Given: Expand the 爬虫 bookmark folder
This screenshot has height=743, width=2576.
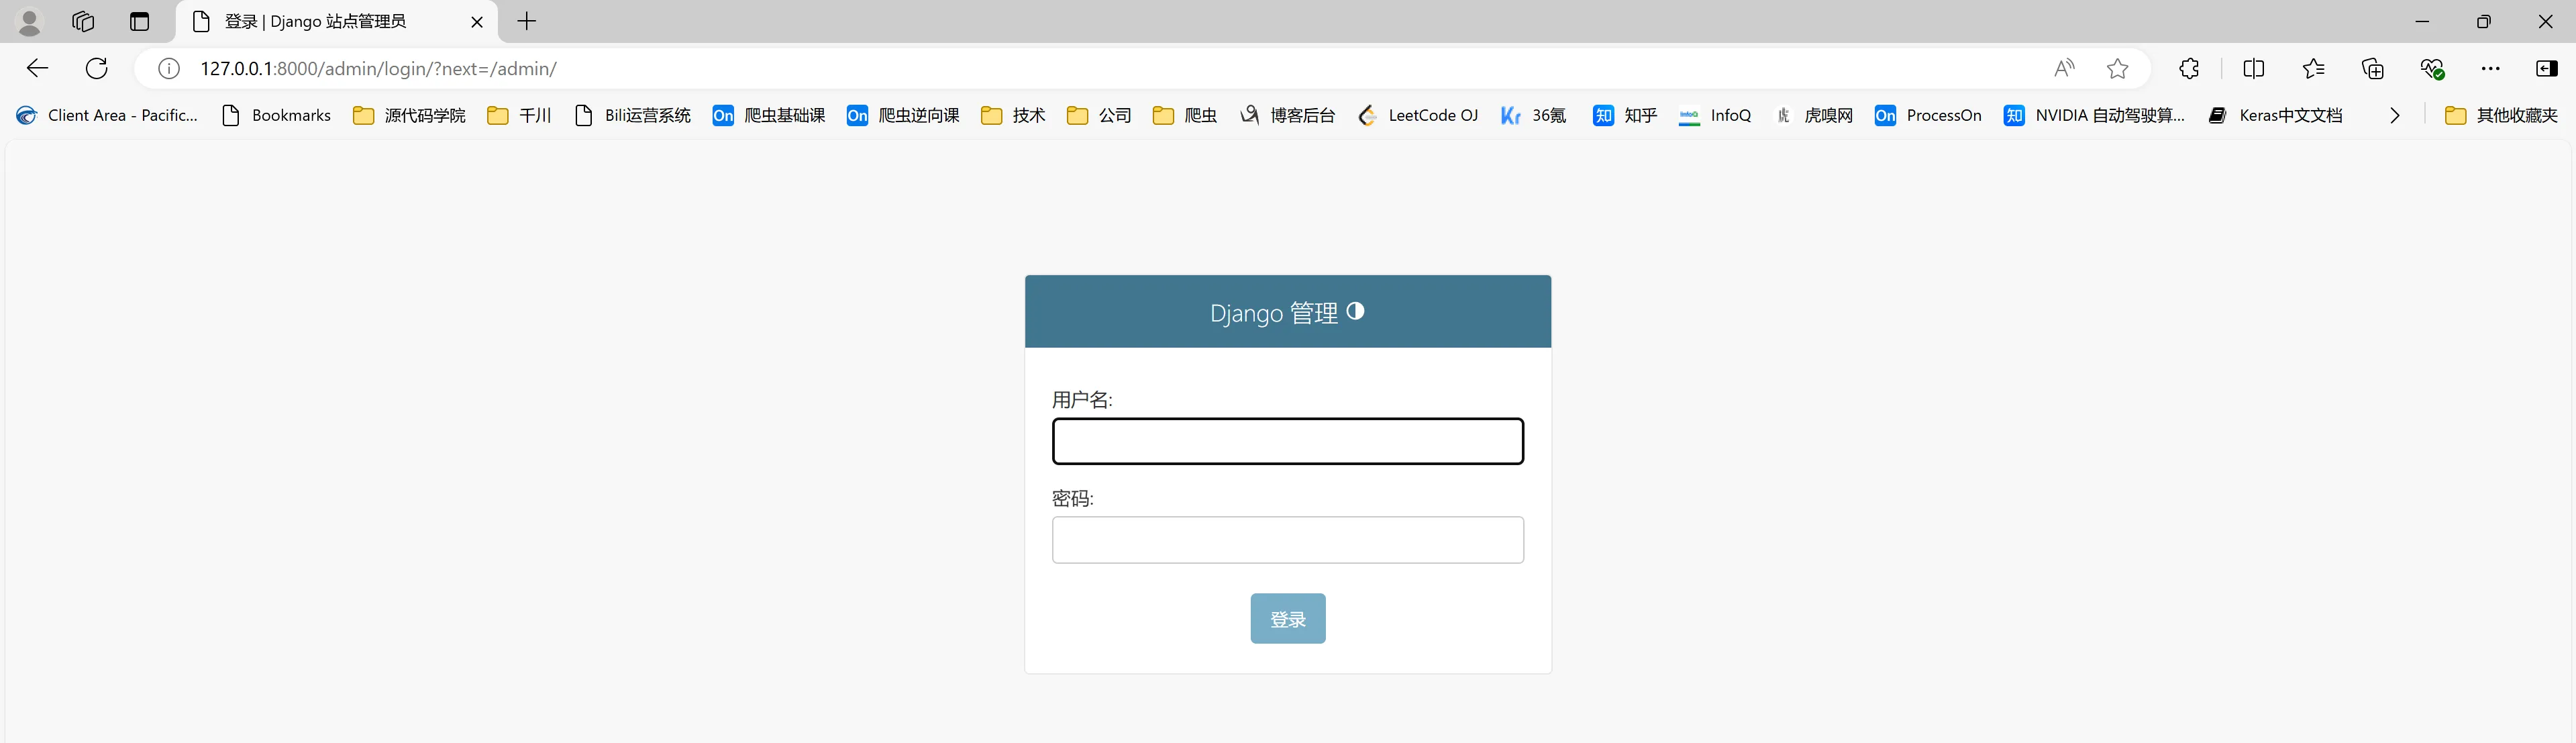Looking at the screenshot, I should (x=1185, y=115).
